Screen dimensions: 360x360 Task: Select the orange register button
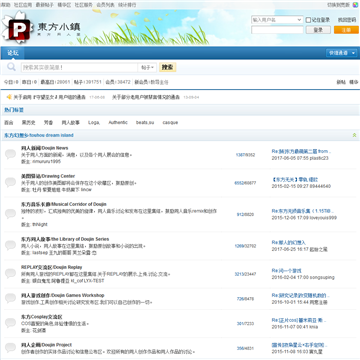point(346,30)
